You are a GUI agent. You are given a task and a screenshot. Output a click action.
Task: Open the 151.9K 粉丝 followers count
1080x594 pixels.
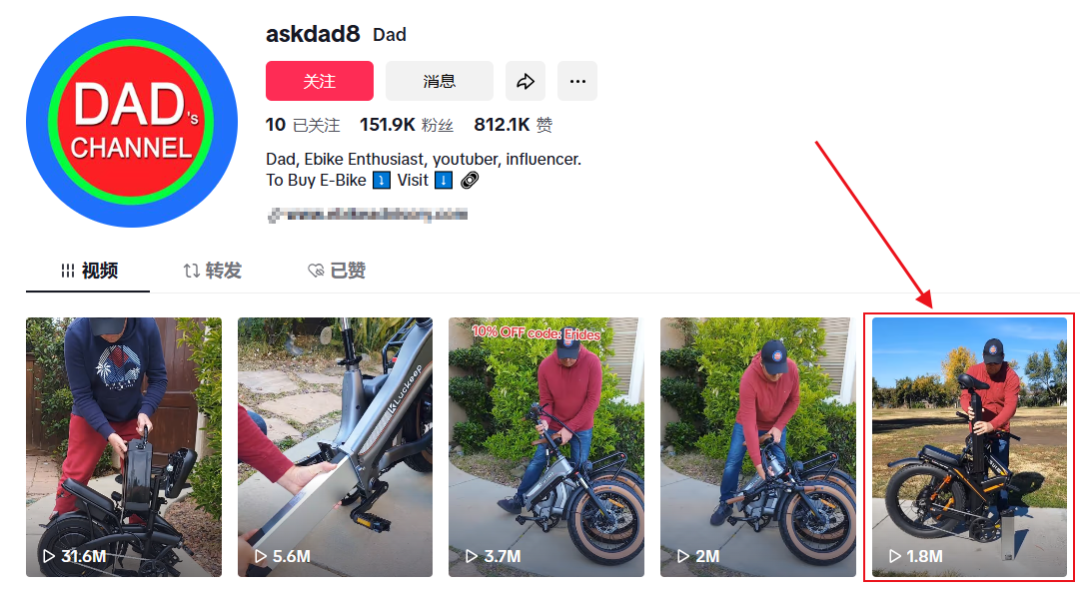[406, 125]
